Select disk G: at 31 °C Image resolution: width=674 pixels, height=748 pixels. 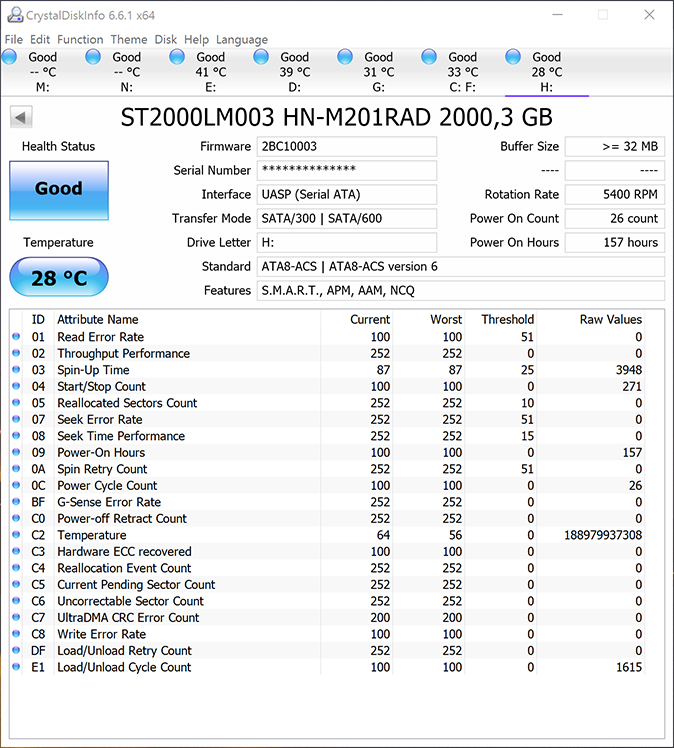pos(378,72)
